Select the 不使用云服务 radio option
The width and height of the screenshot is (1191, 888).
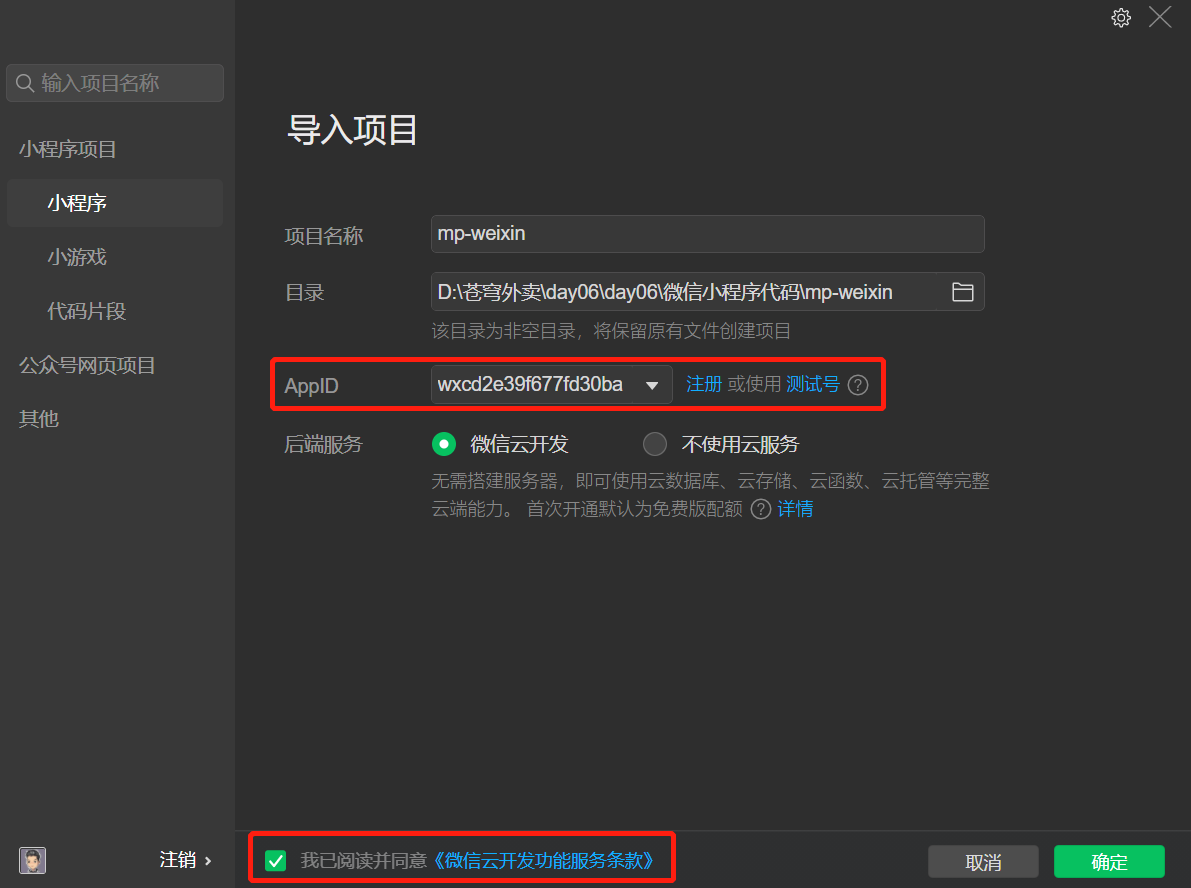click(x=654, y=444)
